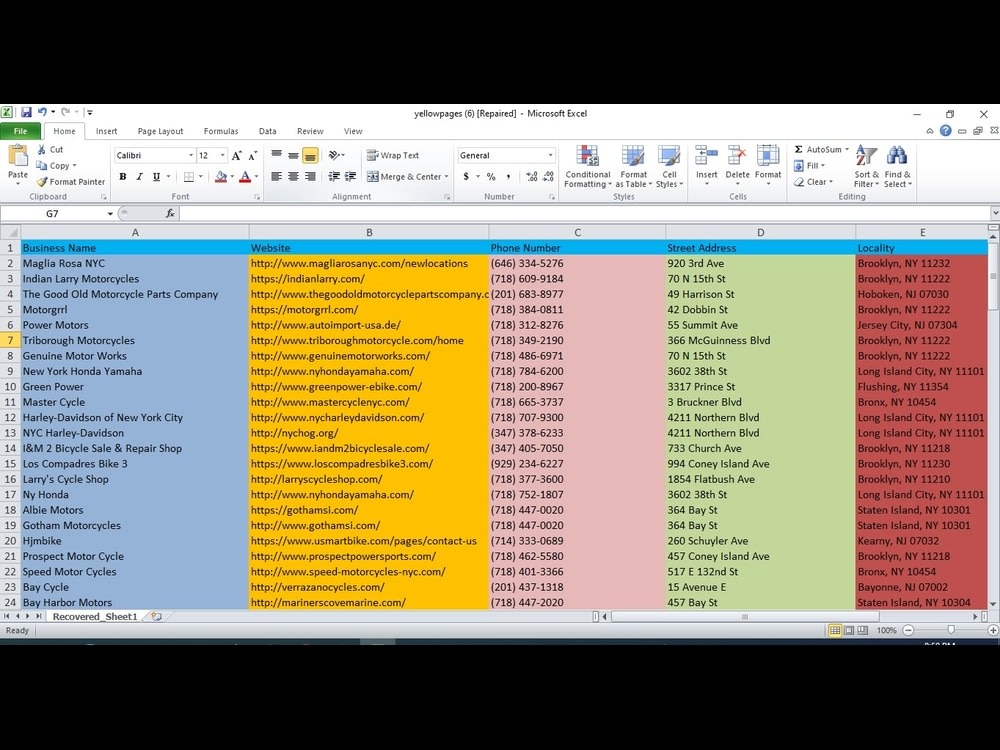Open Find & Select binoculars
The height and width of the screenshot is (750, 1000).
coord(897,166)
